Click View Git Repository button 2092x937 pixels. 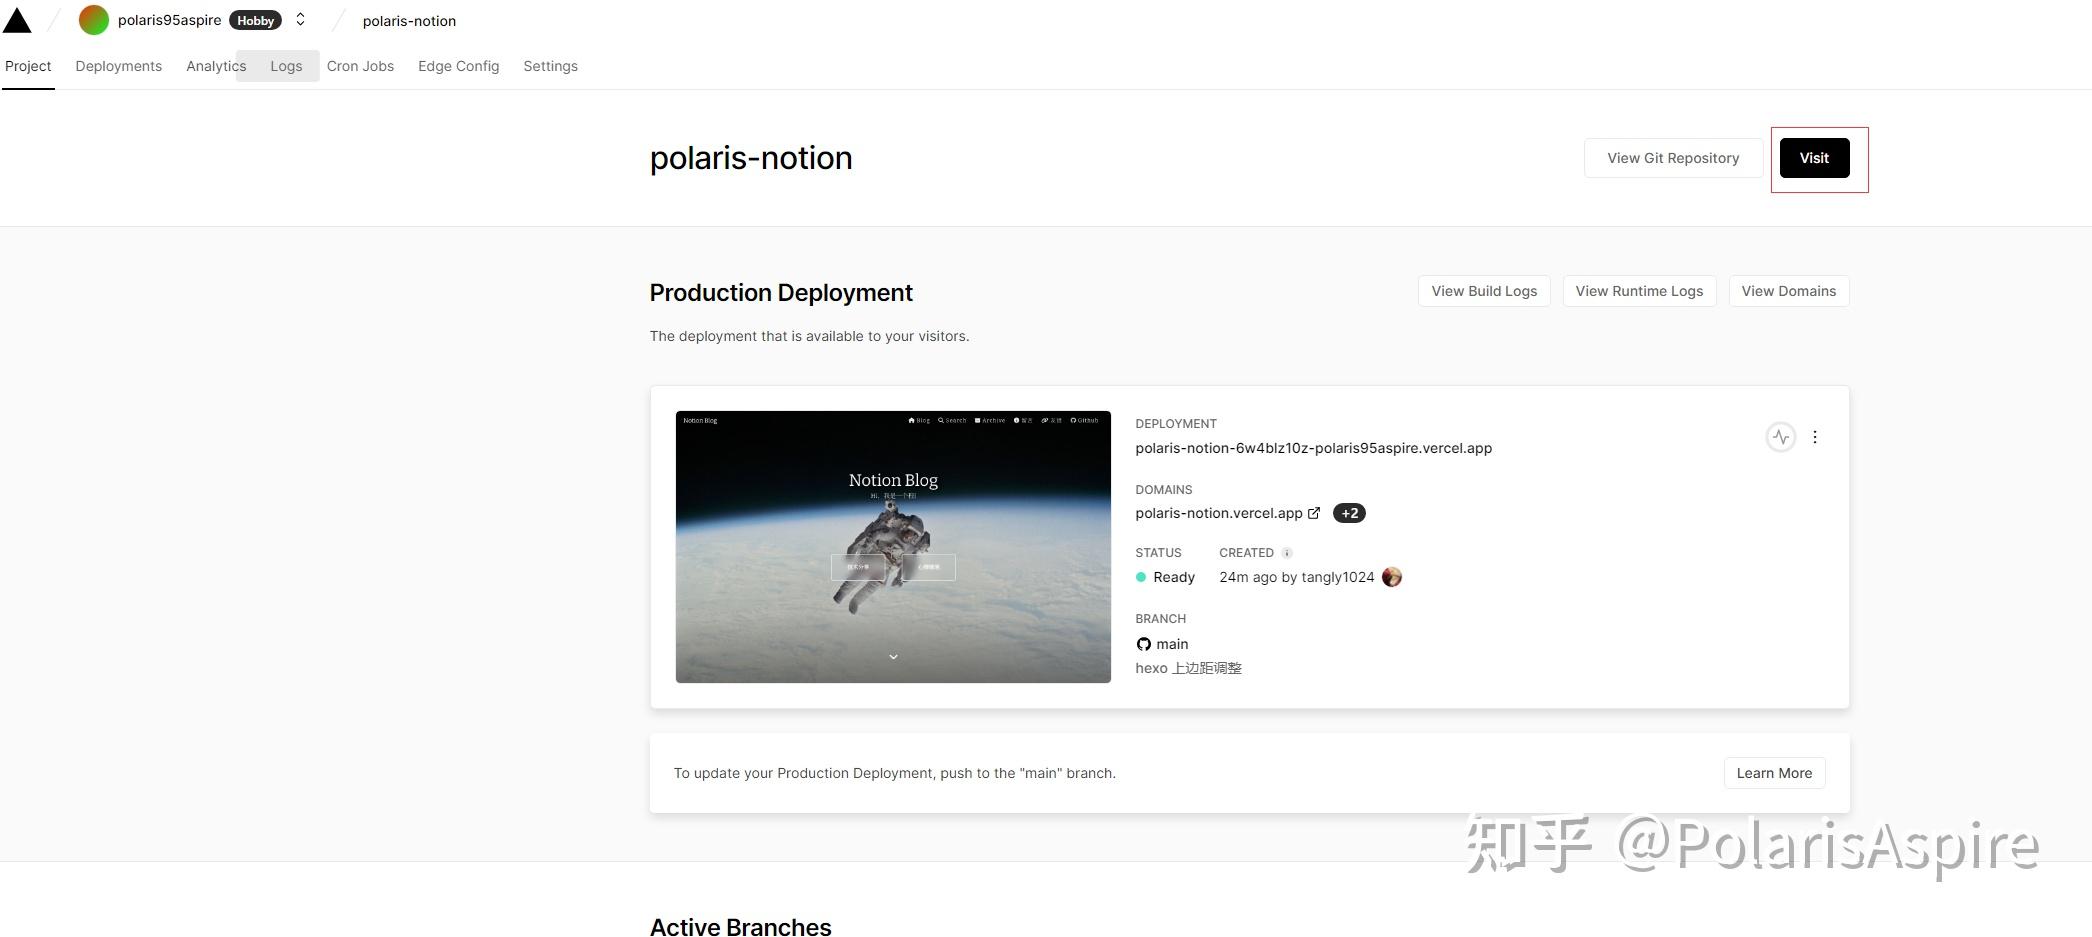tap(1673, 158)
